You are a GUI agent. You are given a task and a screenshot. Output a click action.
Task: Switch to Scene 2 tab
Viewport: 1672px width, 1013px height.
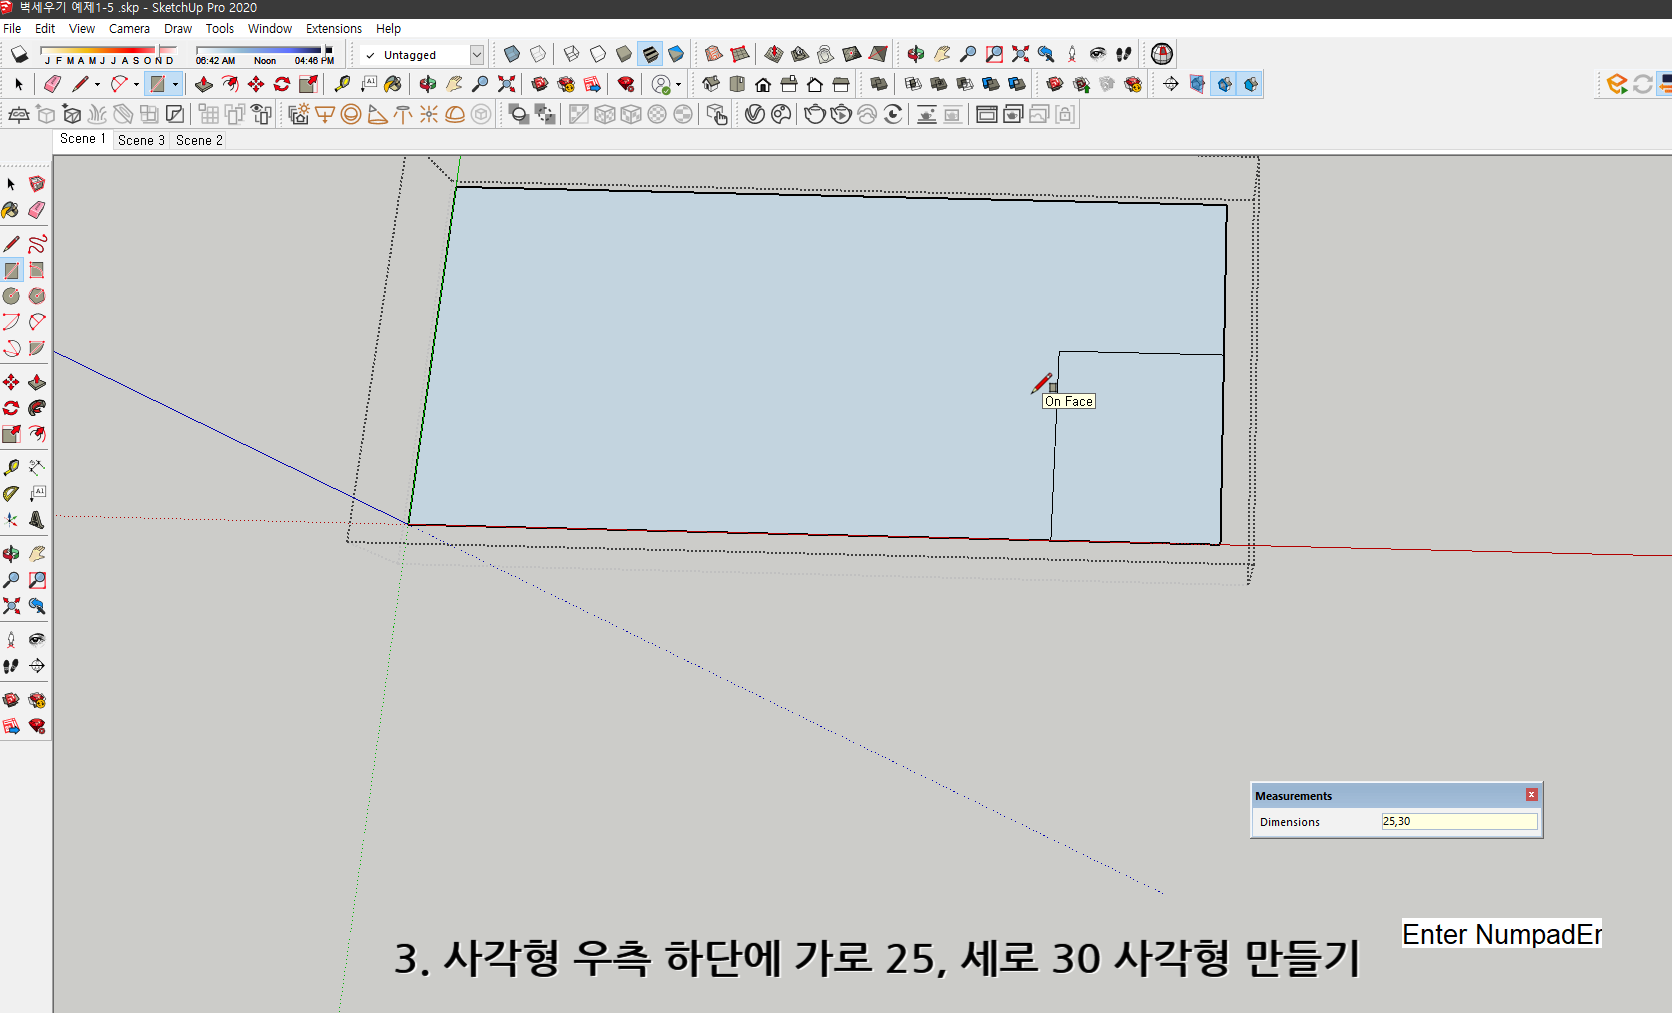(198, 140)
